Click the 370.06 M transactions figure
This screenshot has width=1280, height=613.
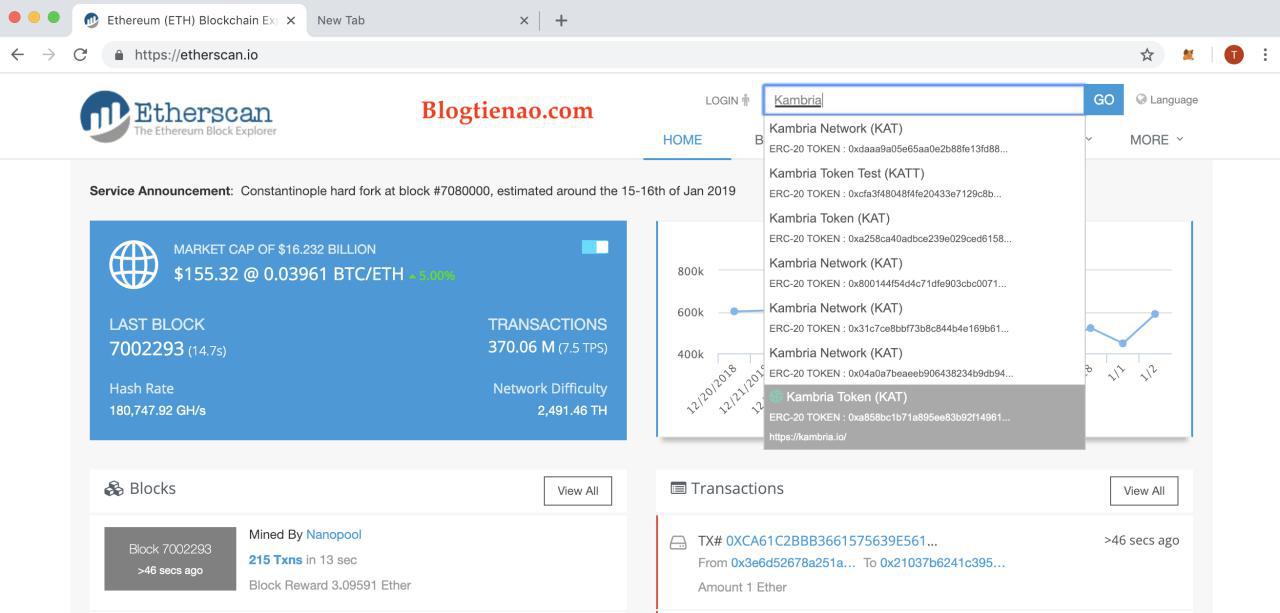coord(520,347)
